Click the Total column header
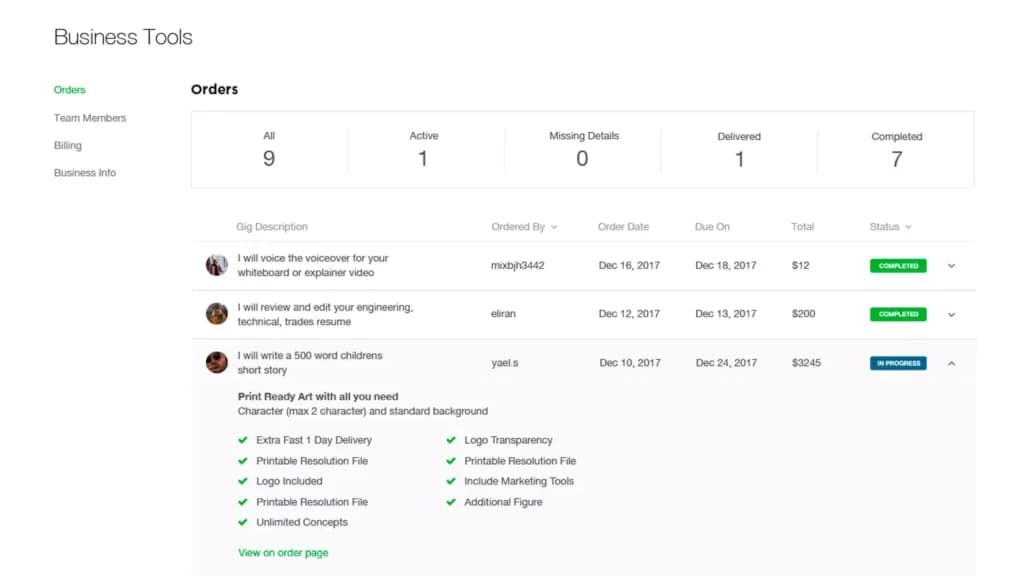The height and width of the screenshot is (576, 1024). pyautogui.click(x=802, y=227)
